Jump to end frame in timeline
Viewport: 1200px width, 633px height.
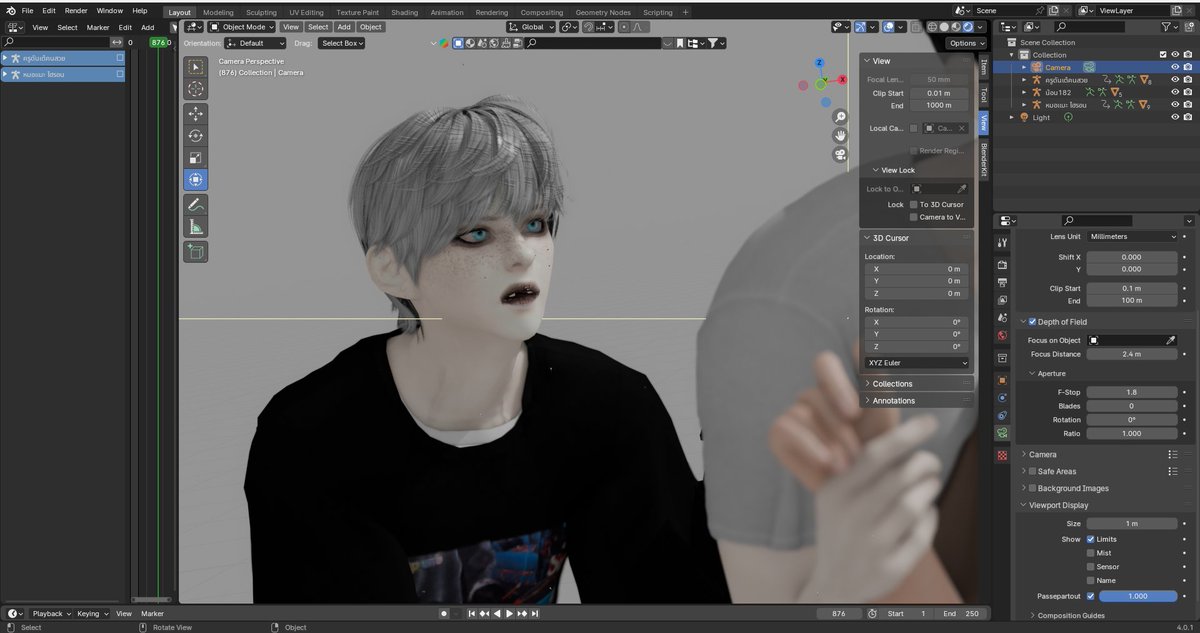tap(535, 613)
